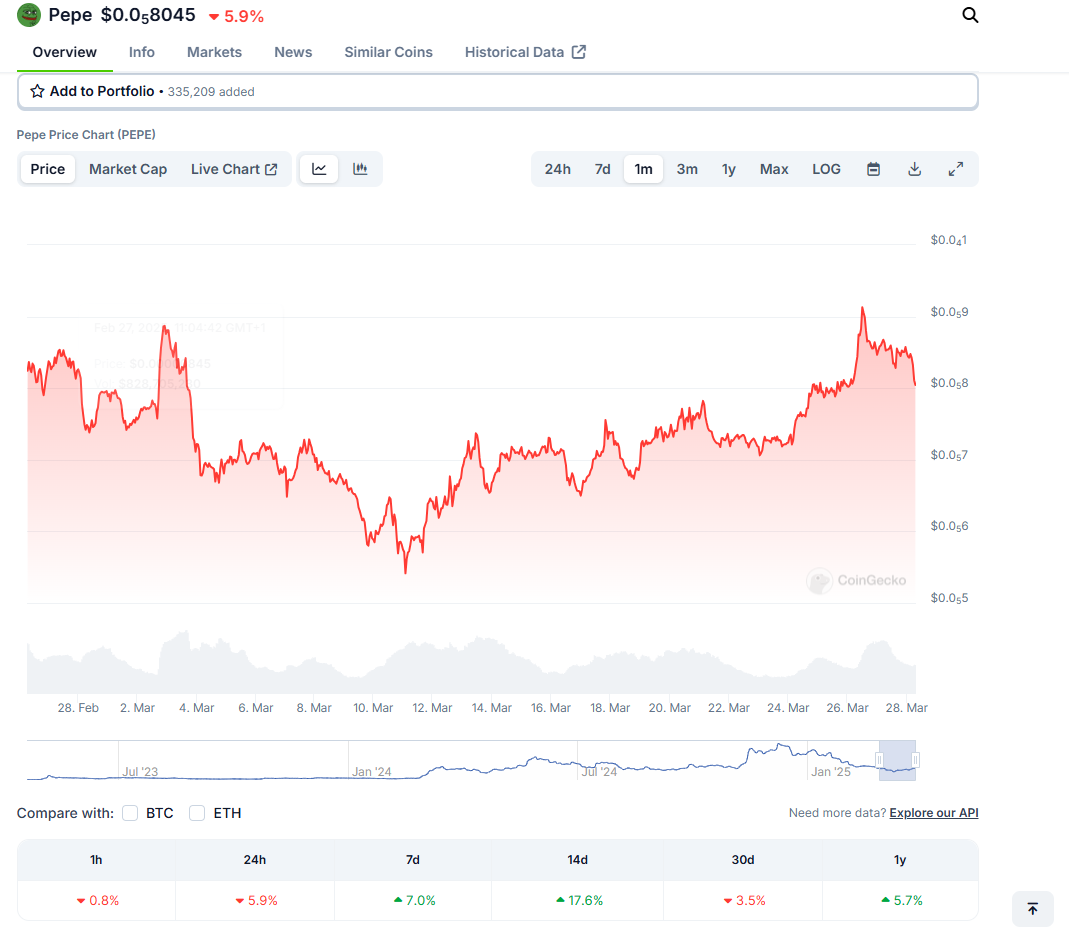Click the Pepe coin logo icon
1069x927 pixels.
(29, 15)
